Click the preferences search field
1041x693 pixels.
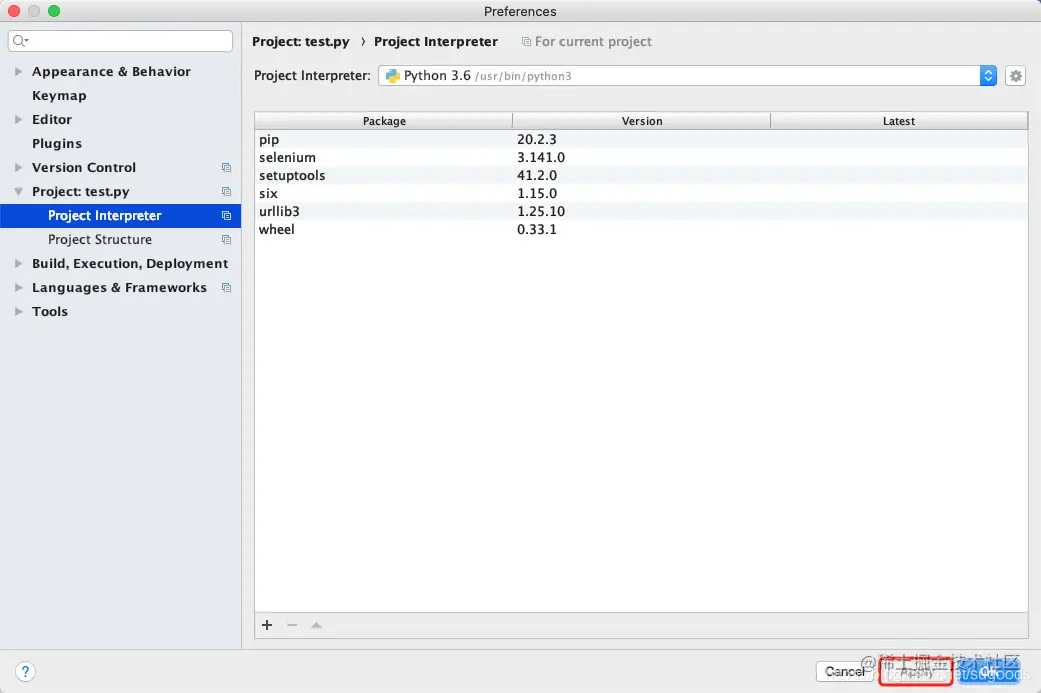click(x=120, y=40)
